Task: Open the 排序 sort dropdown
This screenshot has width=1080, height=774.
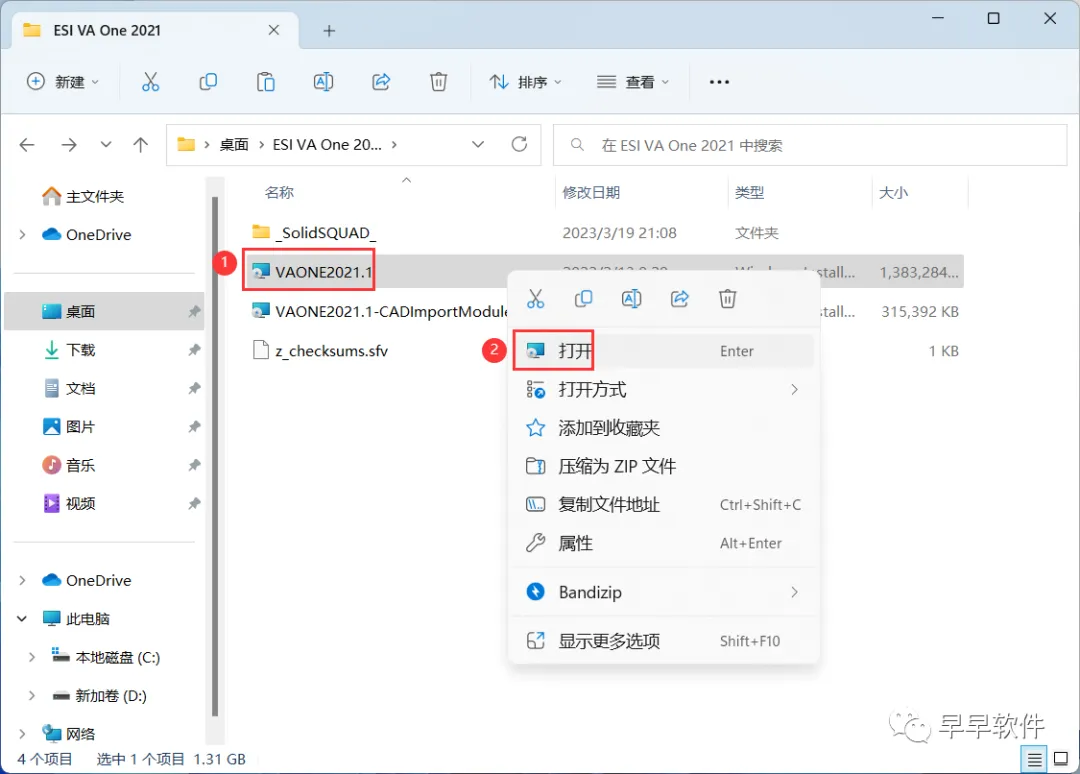Action: (x=526, y=82)
